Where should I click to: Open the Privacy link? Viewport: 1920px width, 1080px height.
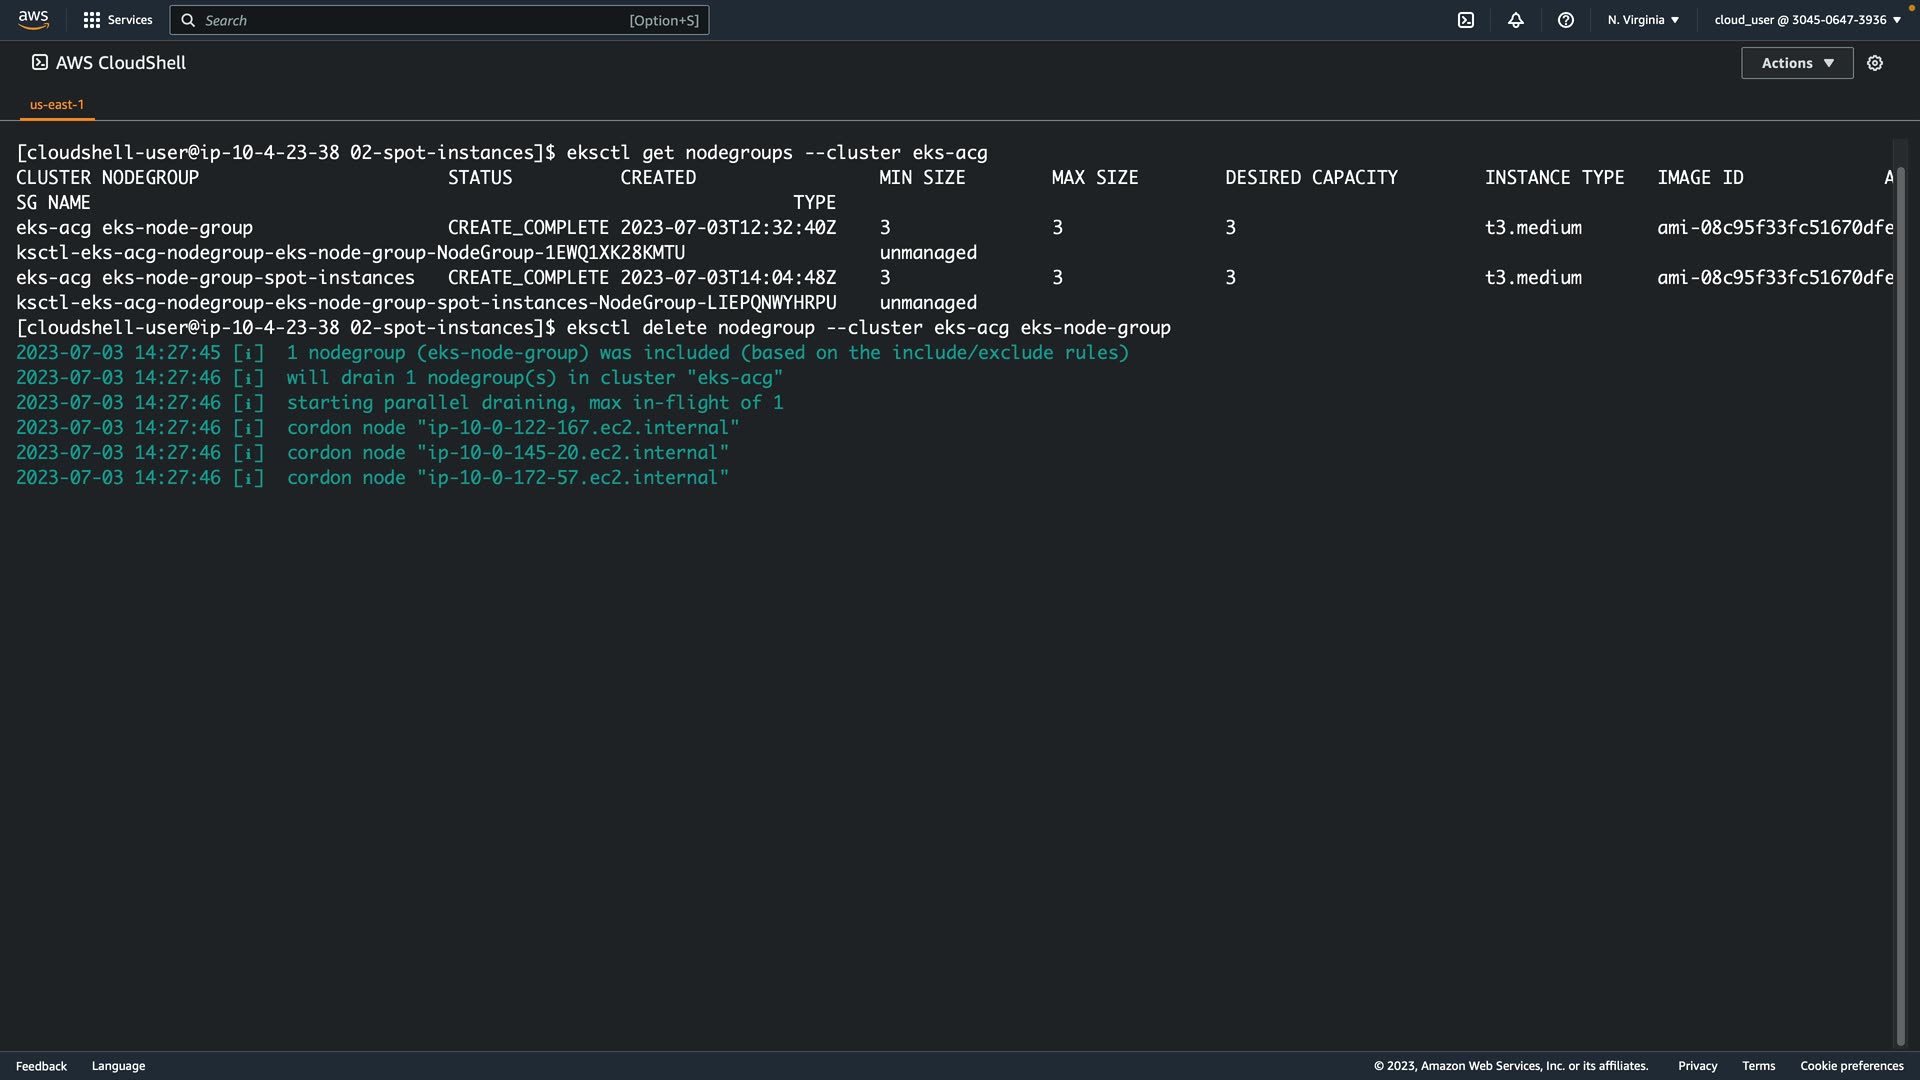tap(1697, 1066)
